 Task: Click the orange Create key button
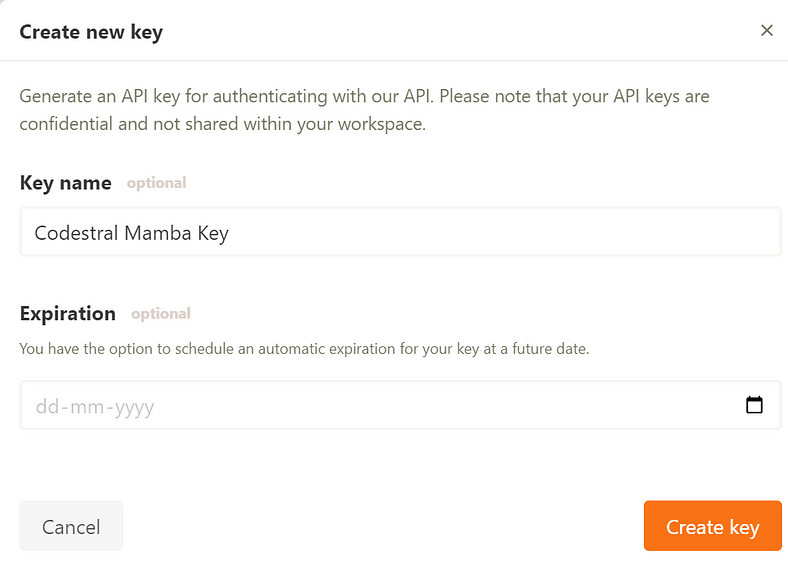pos(713,526)
